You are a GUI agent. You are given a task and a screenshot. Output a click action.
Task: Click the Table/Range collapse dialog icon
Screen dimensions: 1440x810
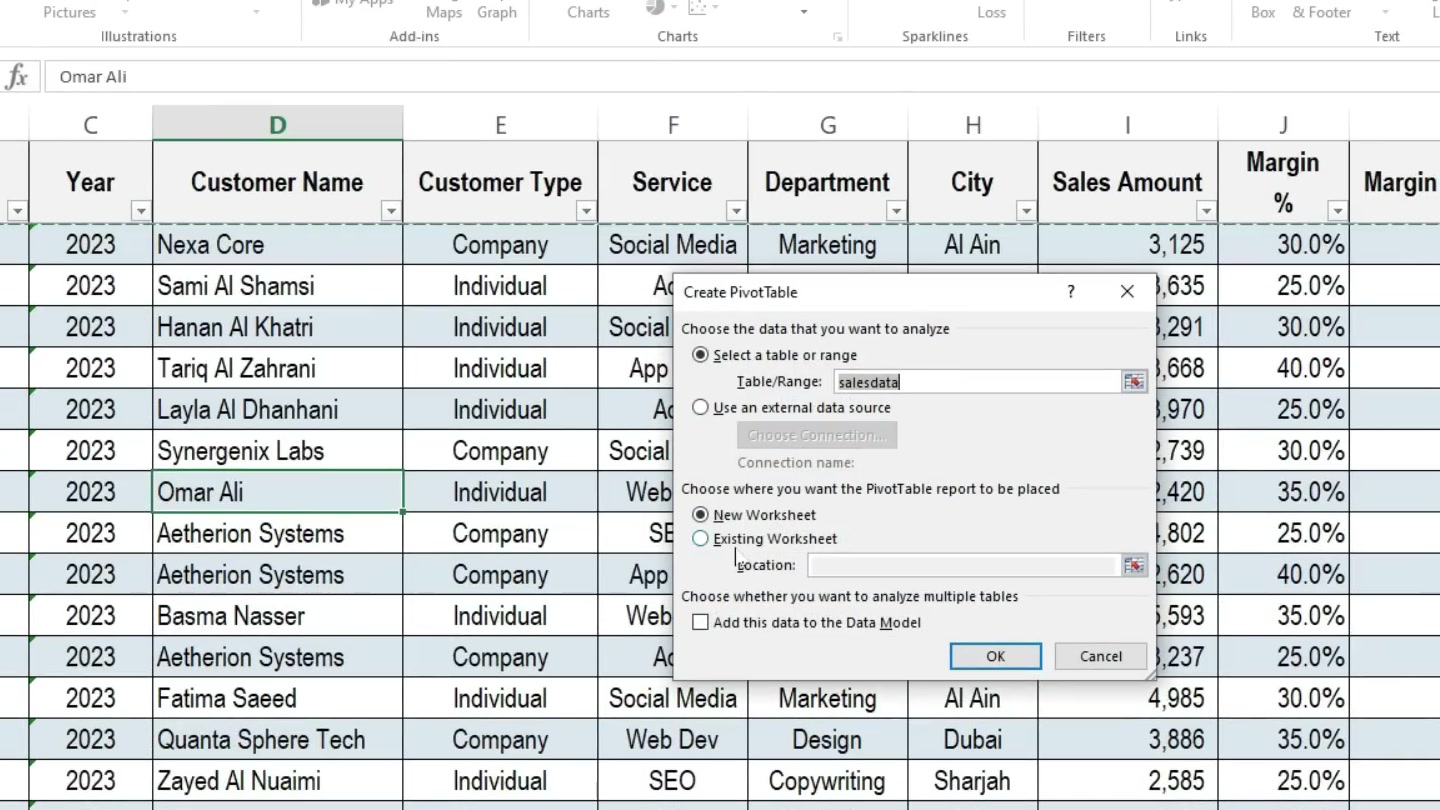coord(1133,382)
